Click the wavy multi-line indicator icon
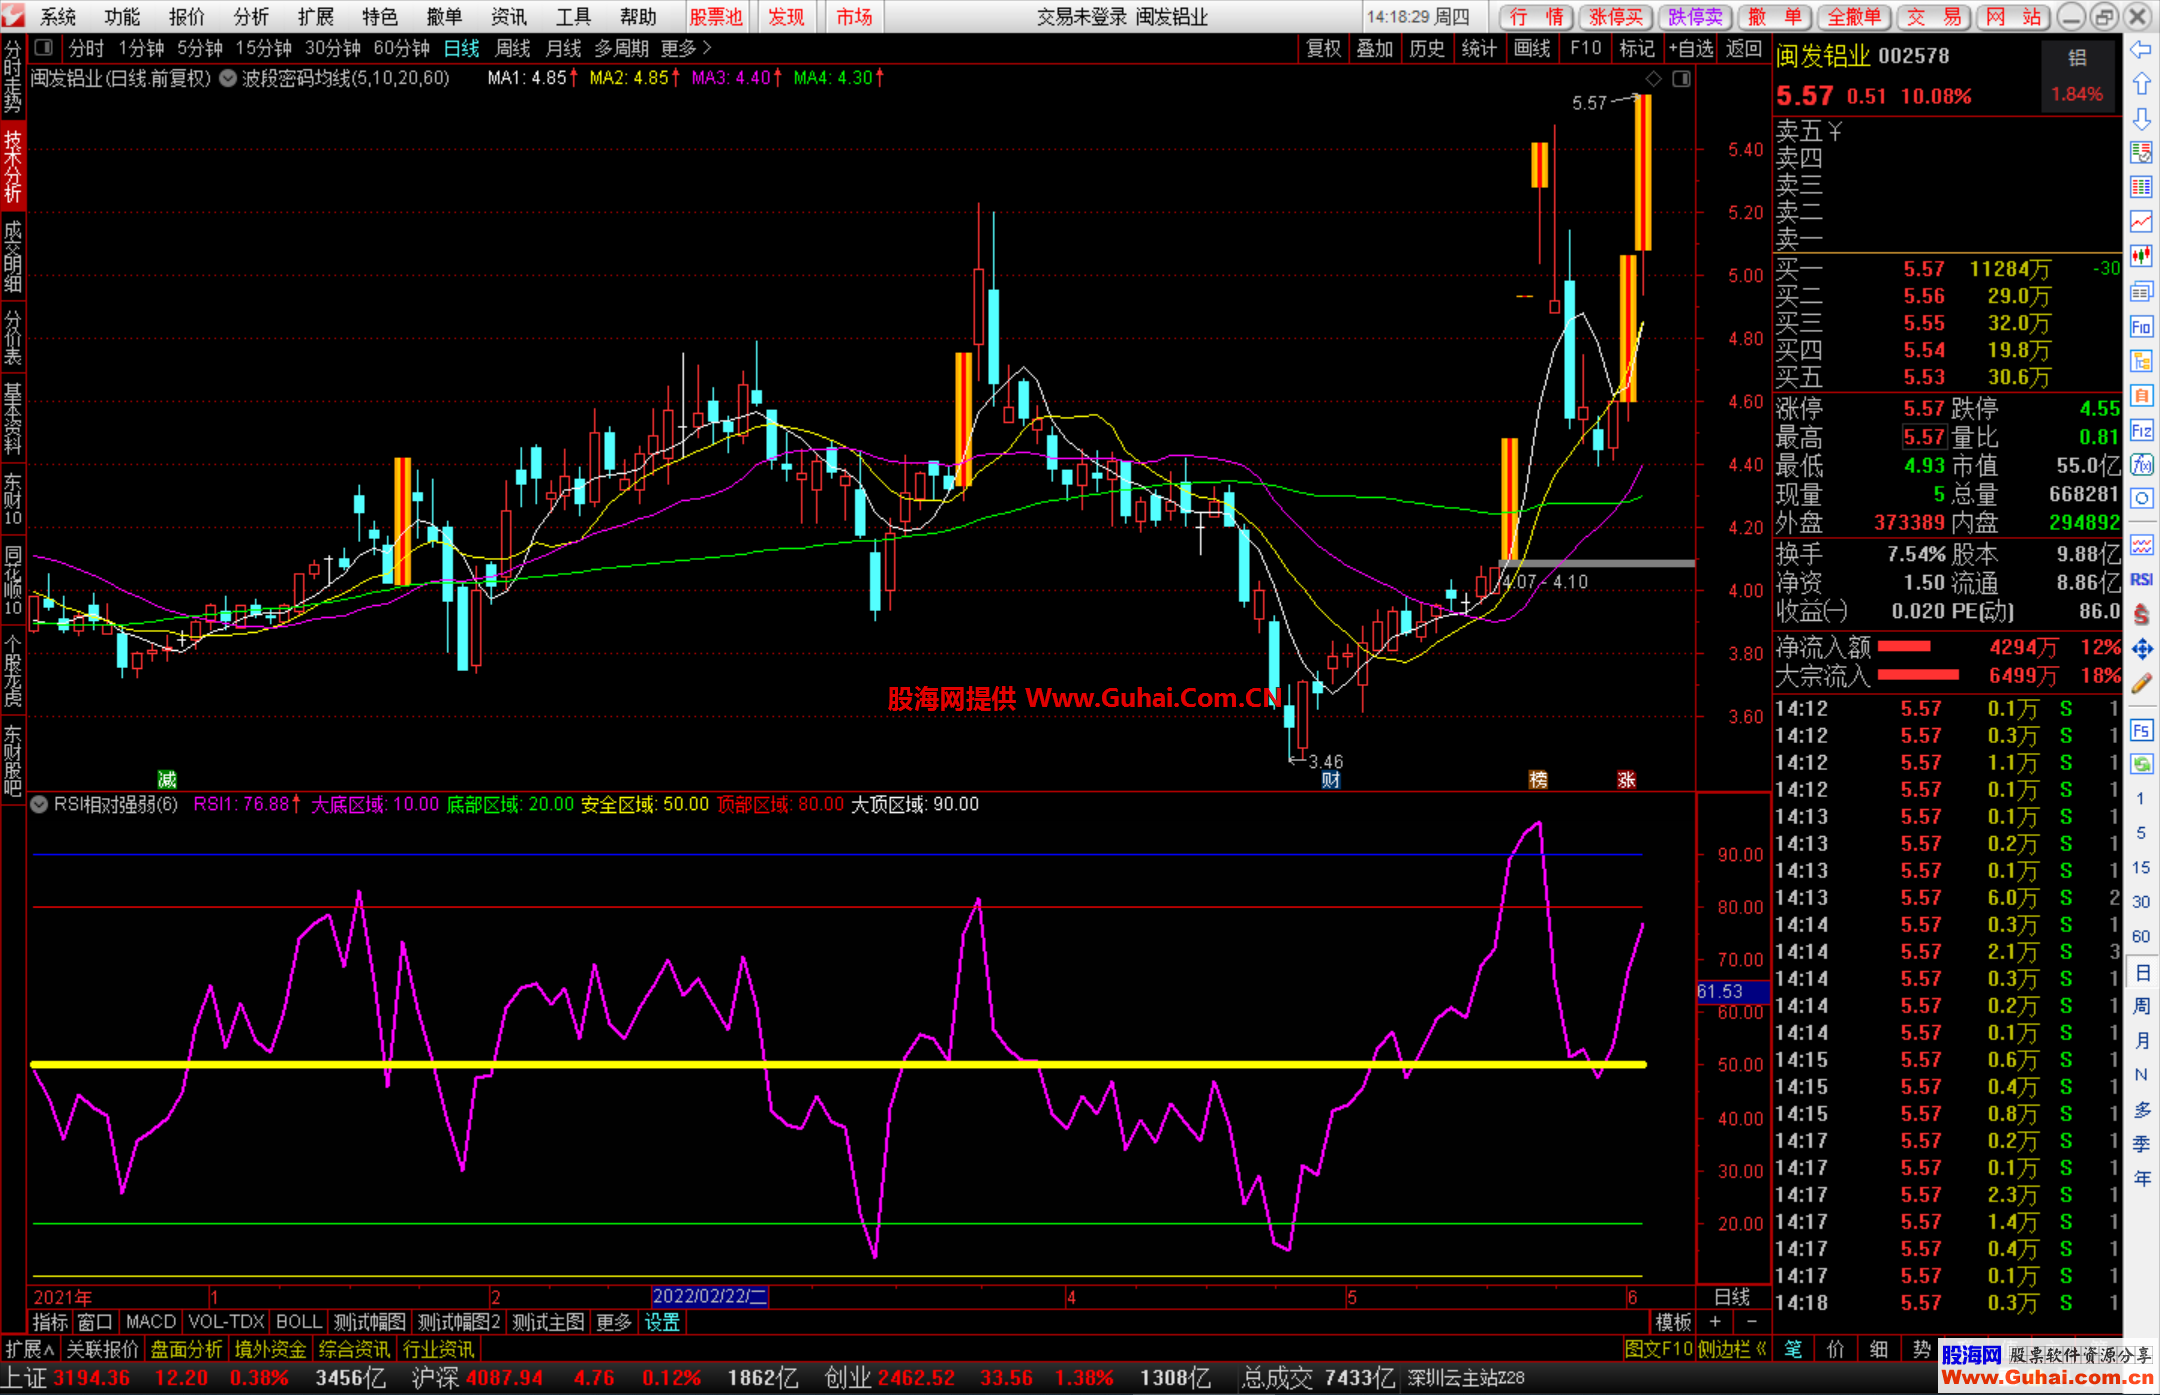2160x1395 pixels. pyautogui.click(x=2141, y=545)
